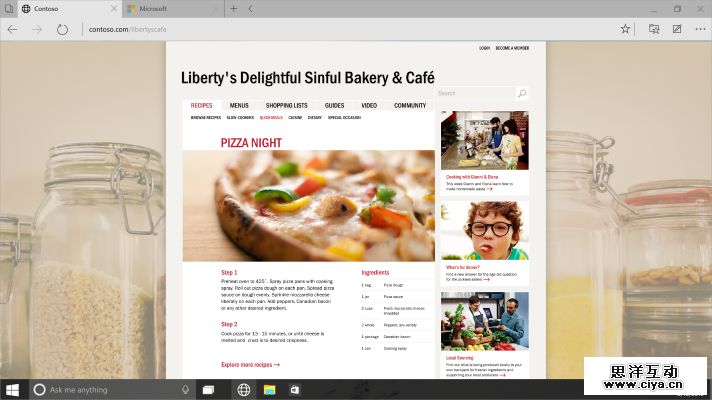Open What's for dinner? link
This screenshot has height=400, width=712.
click(463, 267)
